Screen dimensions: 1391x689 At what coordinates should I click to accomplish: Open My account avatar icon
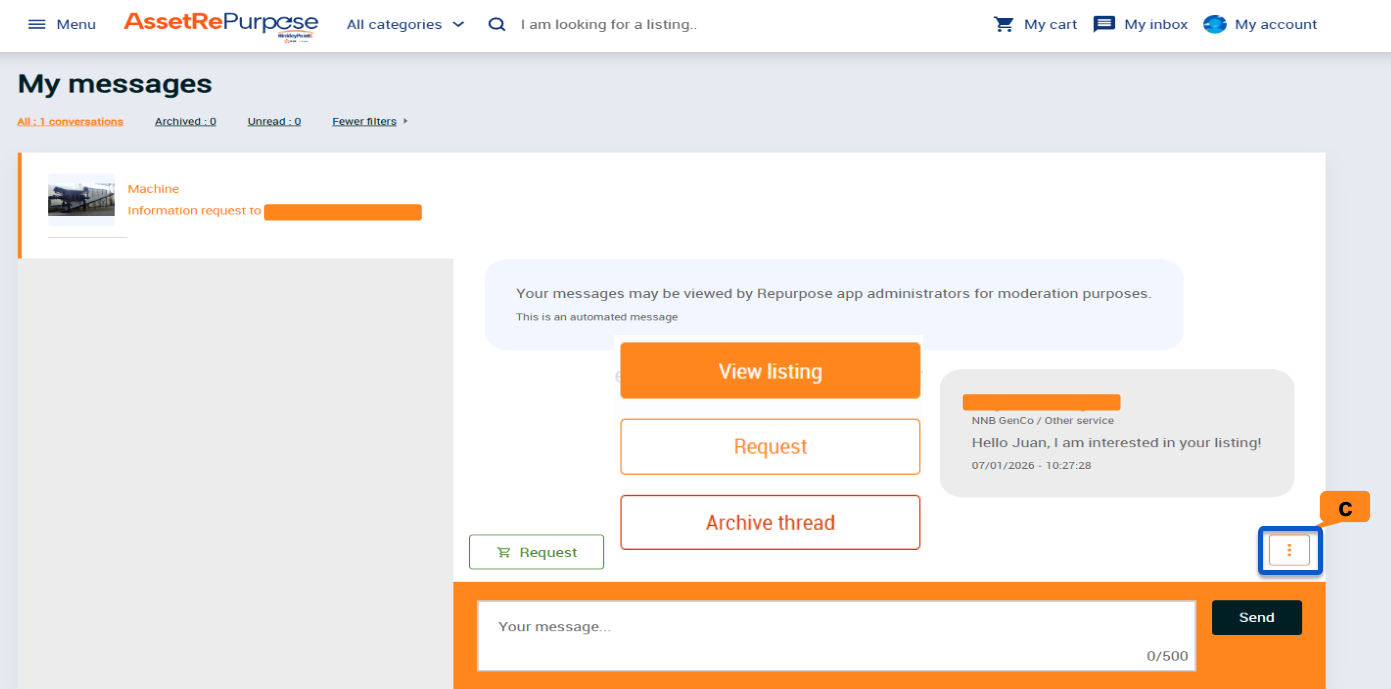point(1215,24)
